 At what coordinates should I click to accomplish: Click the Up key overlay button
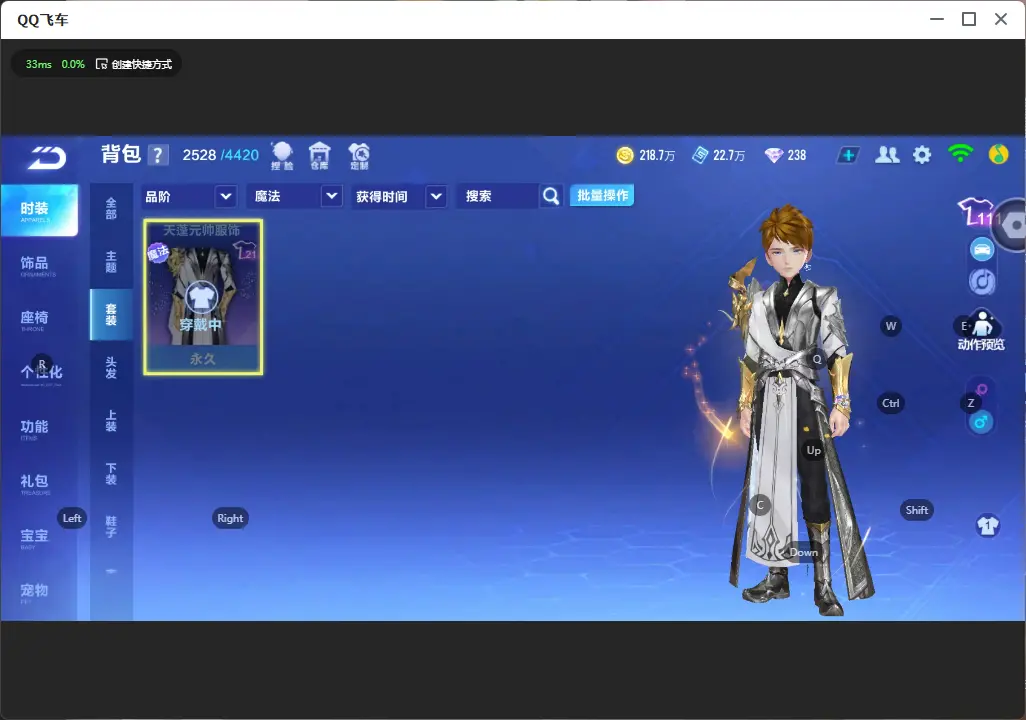pyautogui.click(x=813, y=450)
